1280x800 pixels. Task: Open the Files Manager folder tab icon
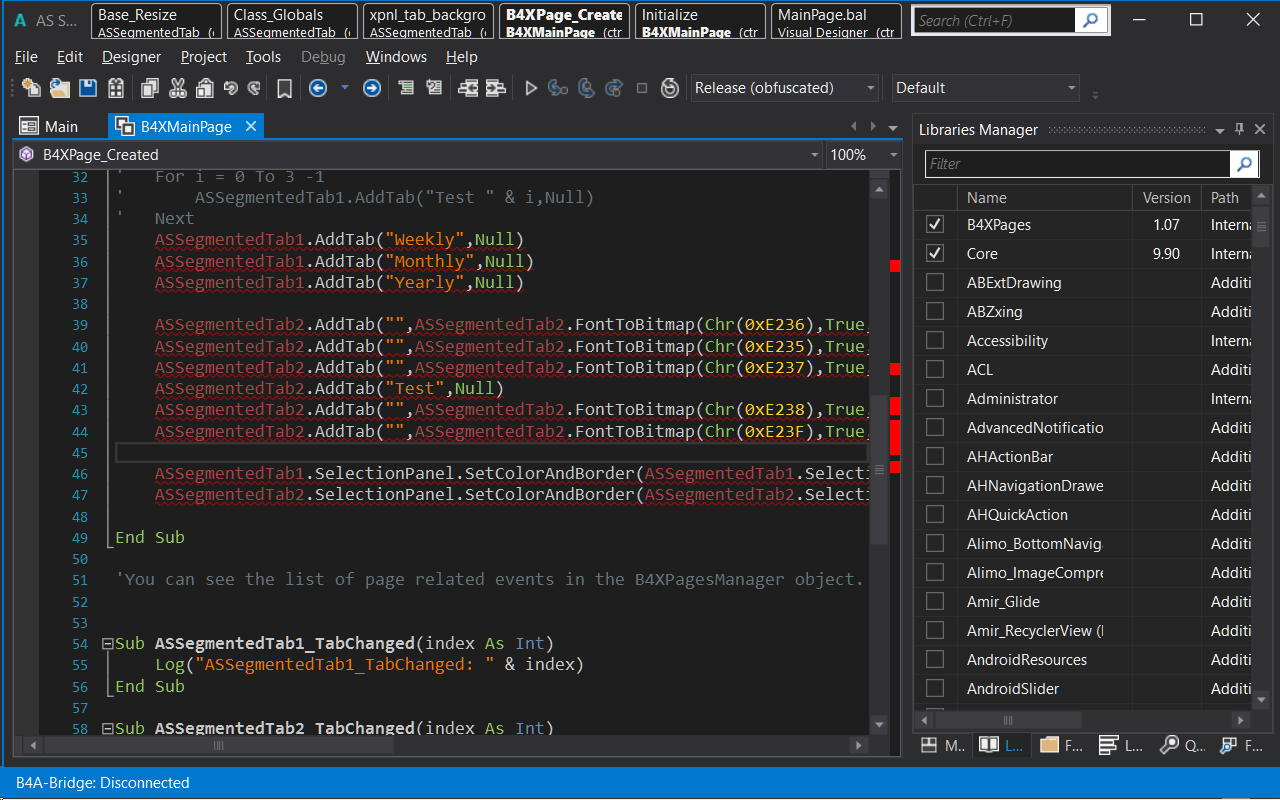click(1049, 745)
